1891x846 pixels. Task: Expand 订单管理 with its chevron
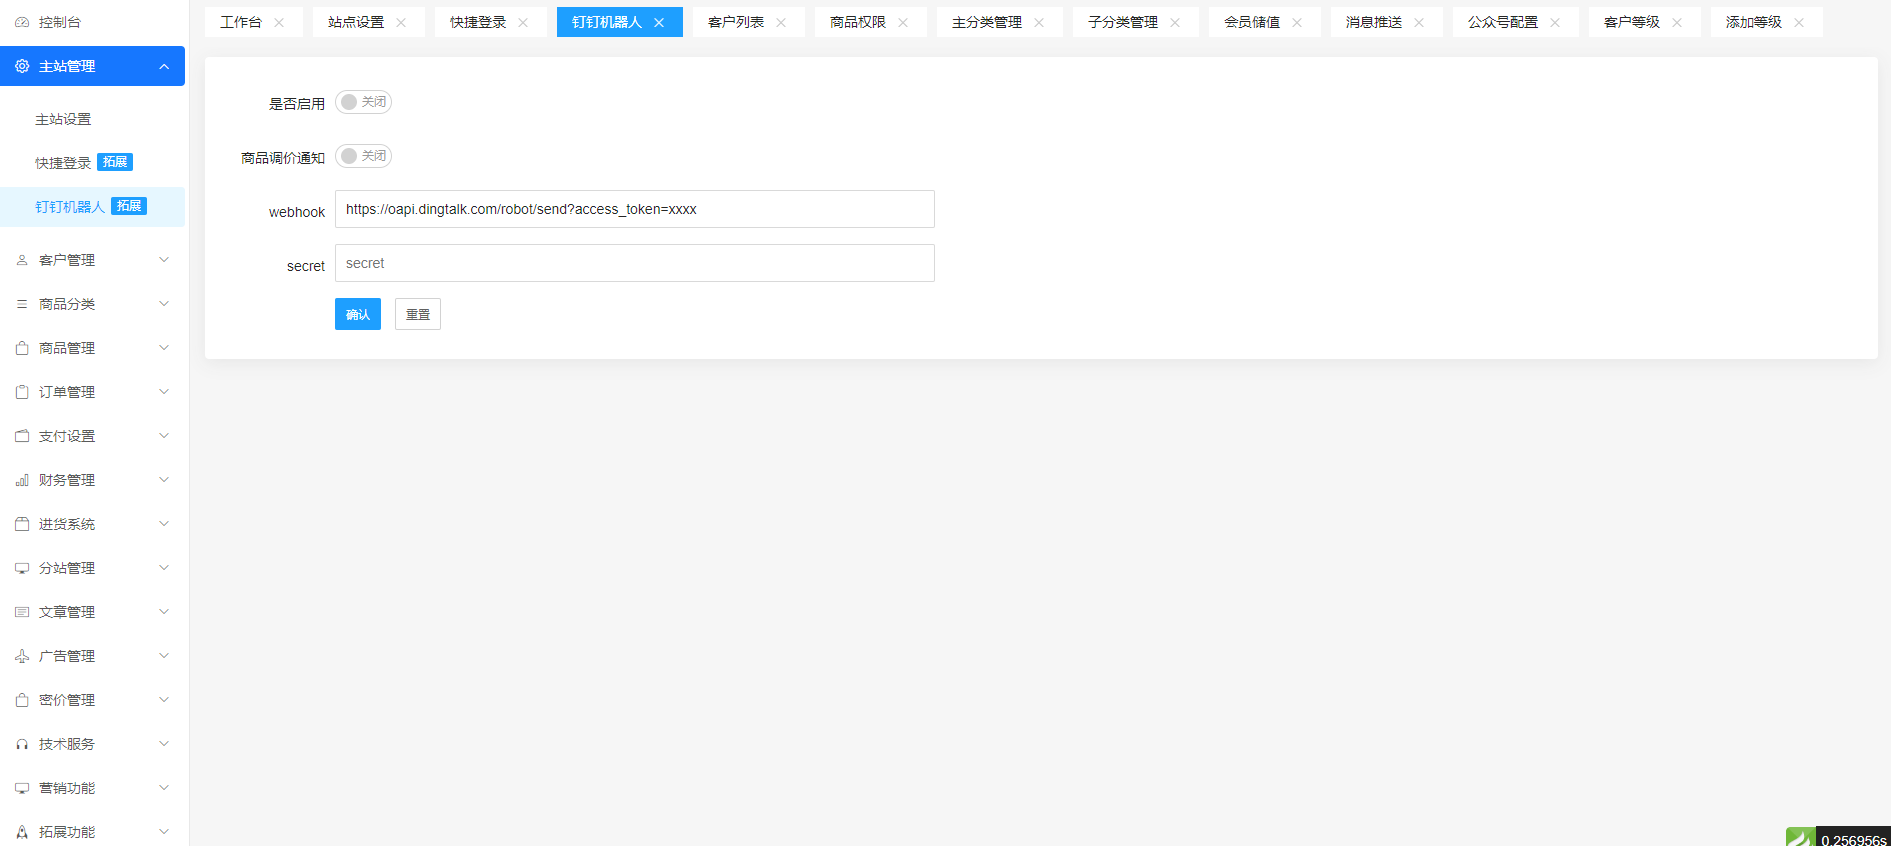point(164,392)
